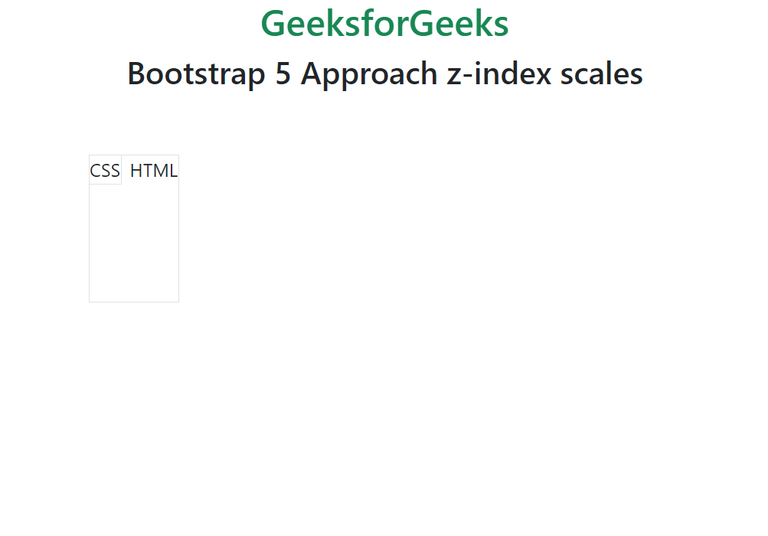Click the right border of the HTML box
This screenshot has width=768, height=536.
[178, 228]
